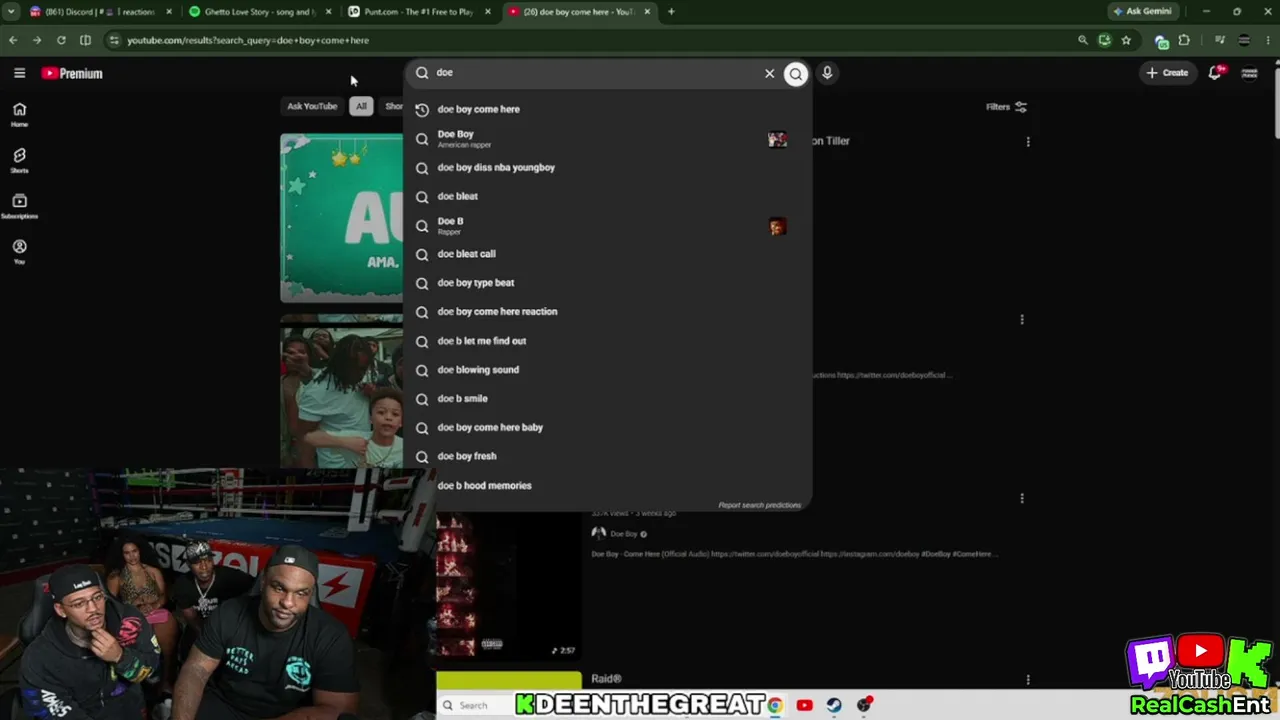Image resolution: width=1280 pixels, height=720 pixels.
Task: Open Chrome from the taskbar
Action: pos(775,705)
